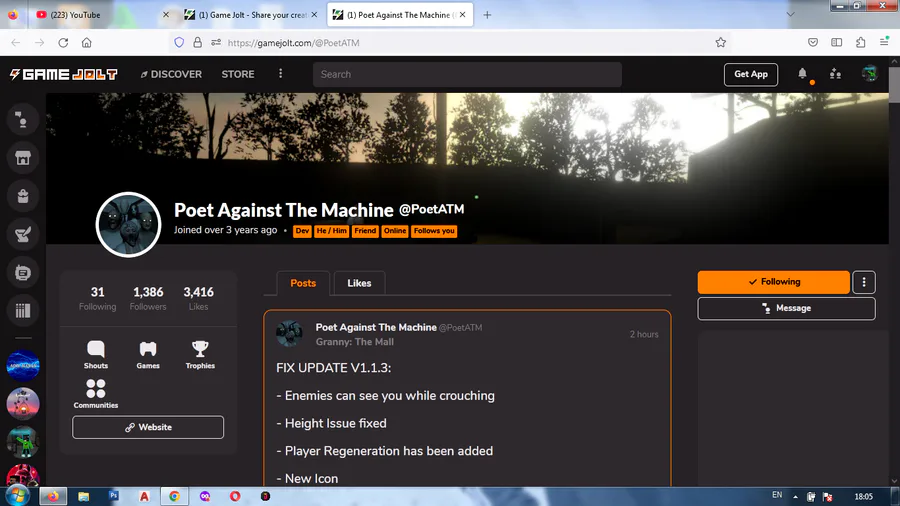Open the Granny: The Mall link
This screenshot has height=506, width=900.
355,342
